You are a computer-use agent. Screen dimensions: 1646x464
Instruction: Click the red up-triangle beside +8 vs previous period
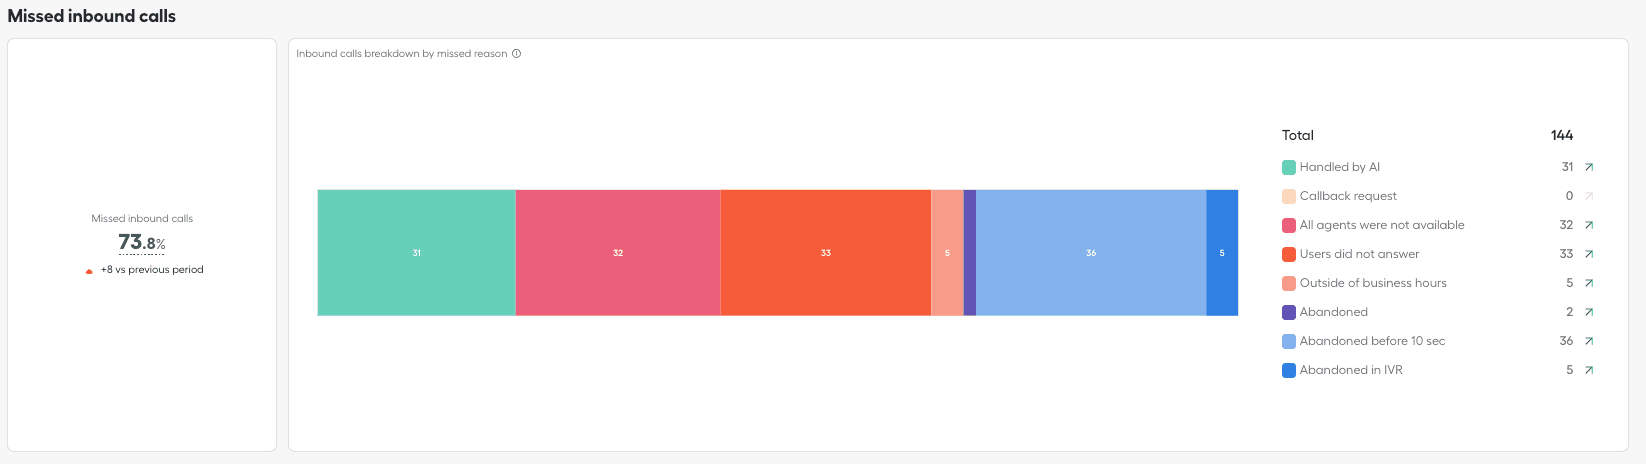[x=89, y=271]
